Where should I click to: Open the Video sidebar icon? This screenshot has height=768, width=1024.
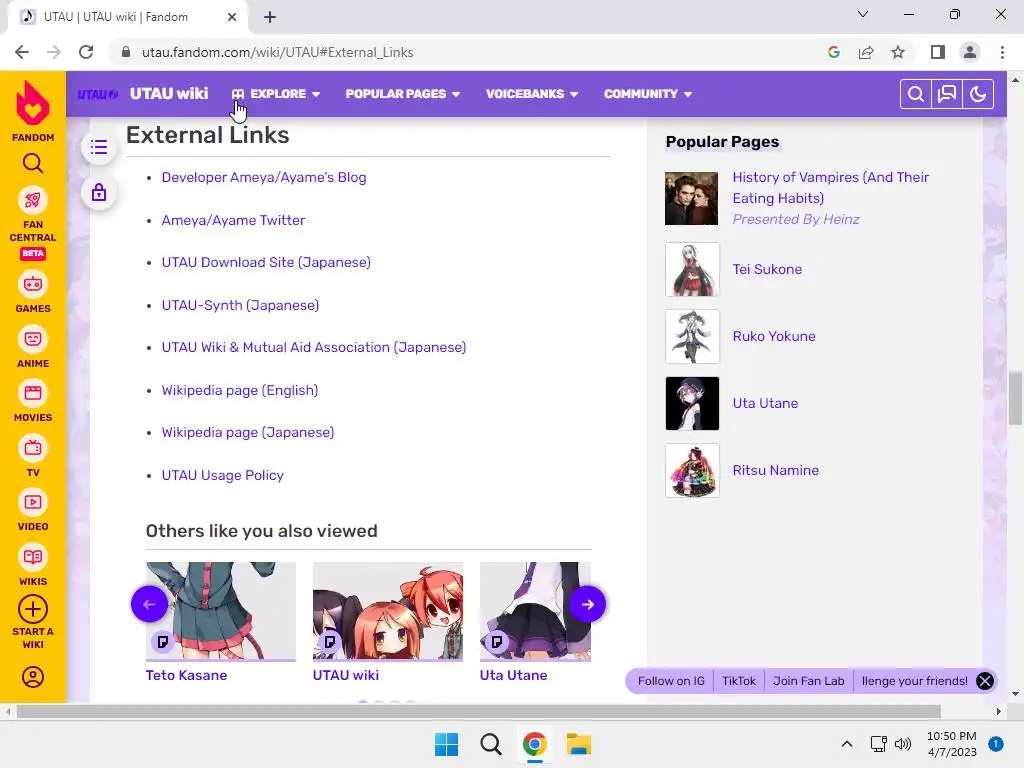[33, 503]
